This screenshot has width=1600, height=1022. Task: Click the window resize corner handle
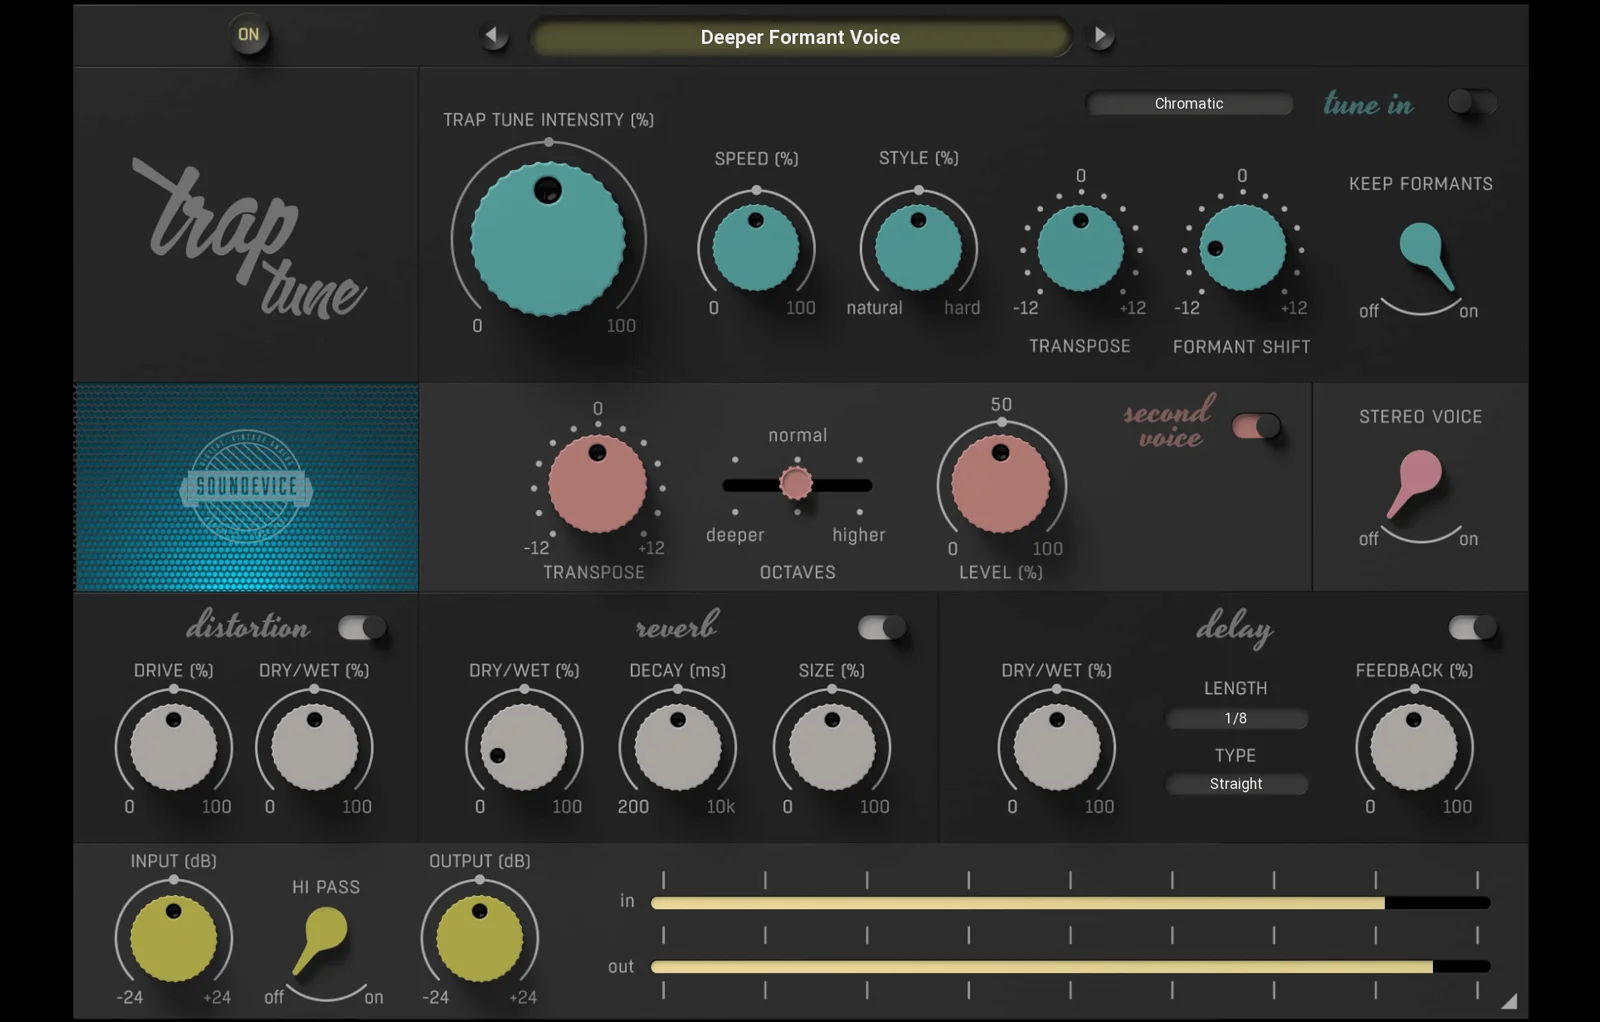coord(1509,1001)
